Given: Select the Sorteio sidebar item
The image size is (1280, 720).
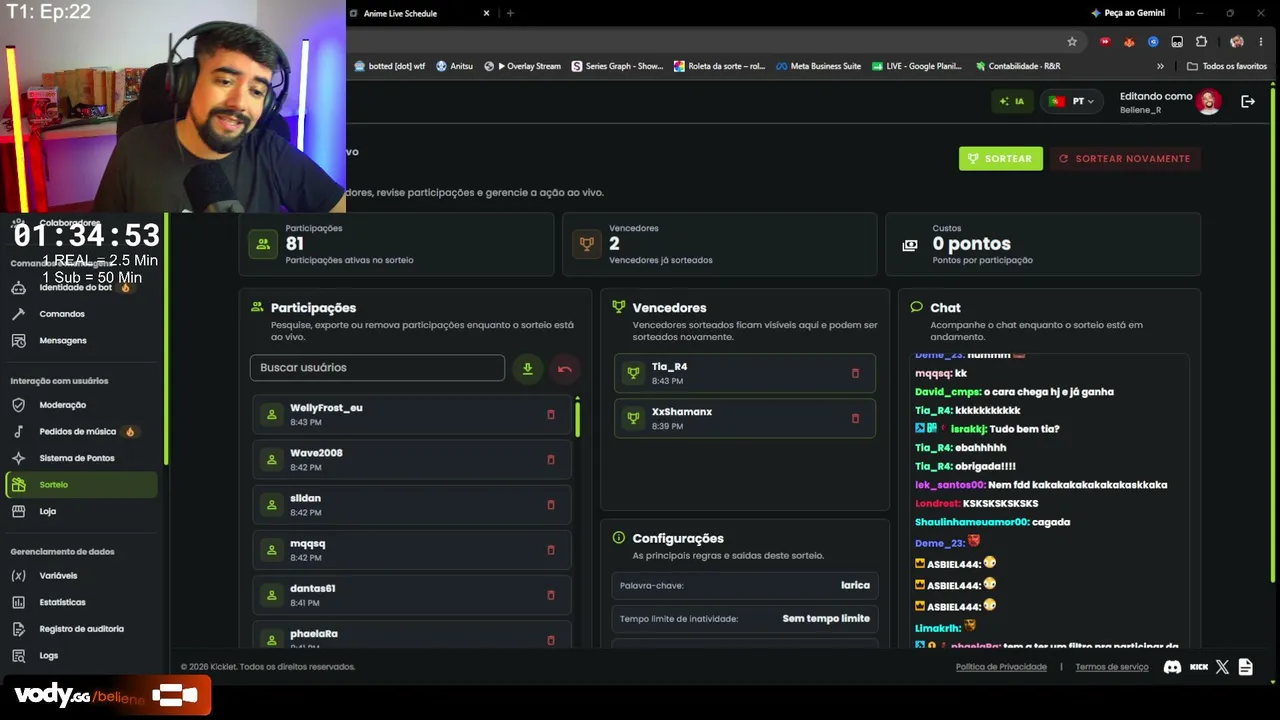Looking at the screenshot, I should coord(80,485).
